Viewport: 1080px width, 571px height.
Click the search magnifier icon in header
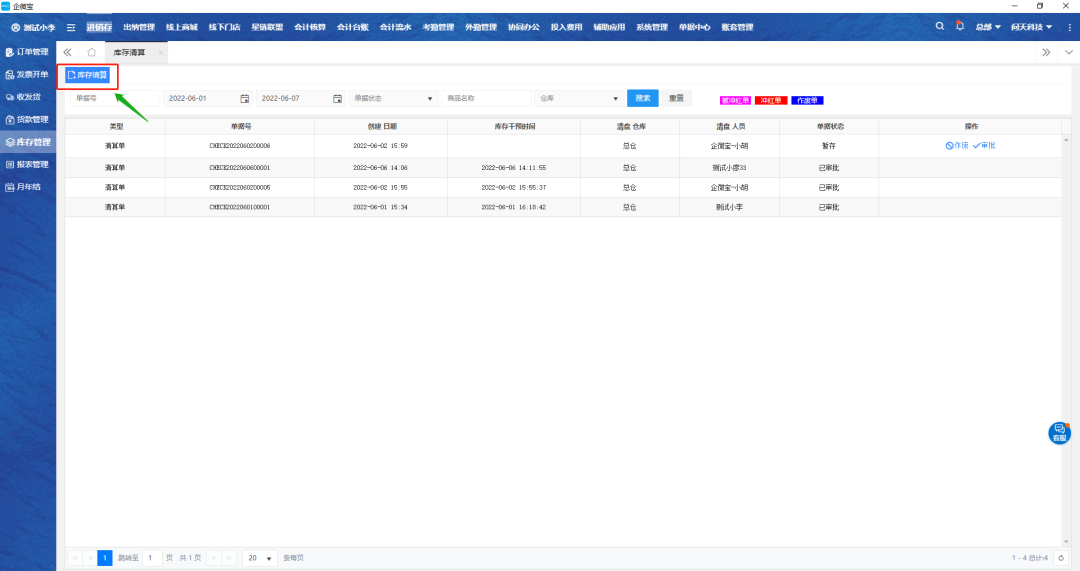[x=940, y=26]
